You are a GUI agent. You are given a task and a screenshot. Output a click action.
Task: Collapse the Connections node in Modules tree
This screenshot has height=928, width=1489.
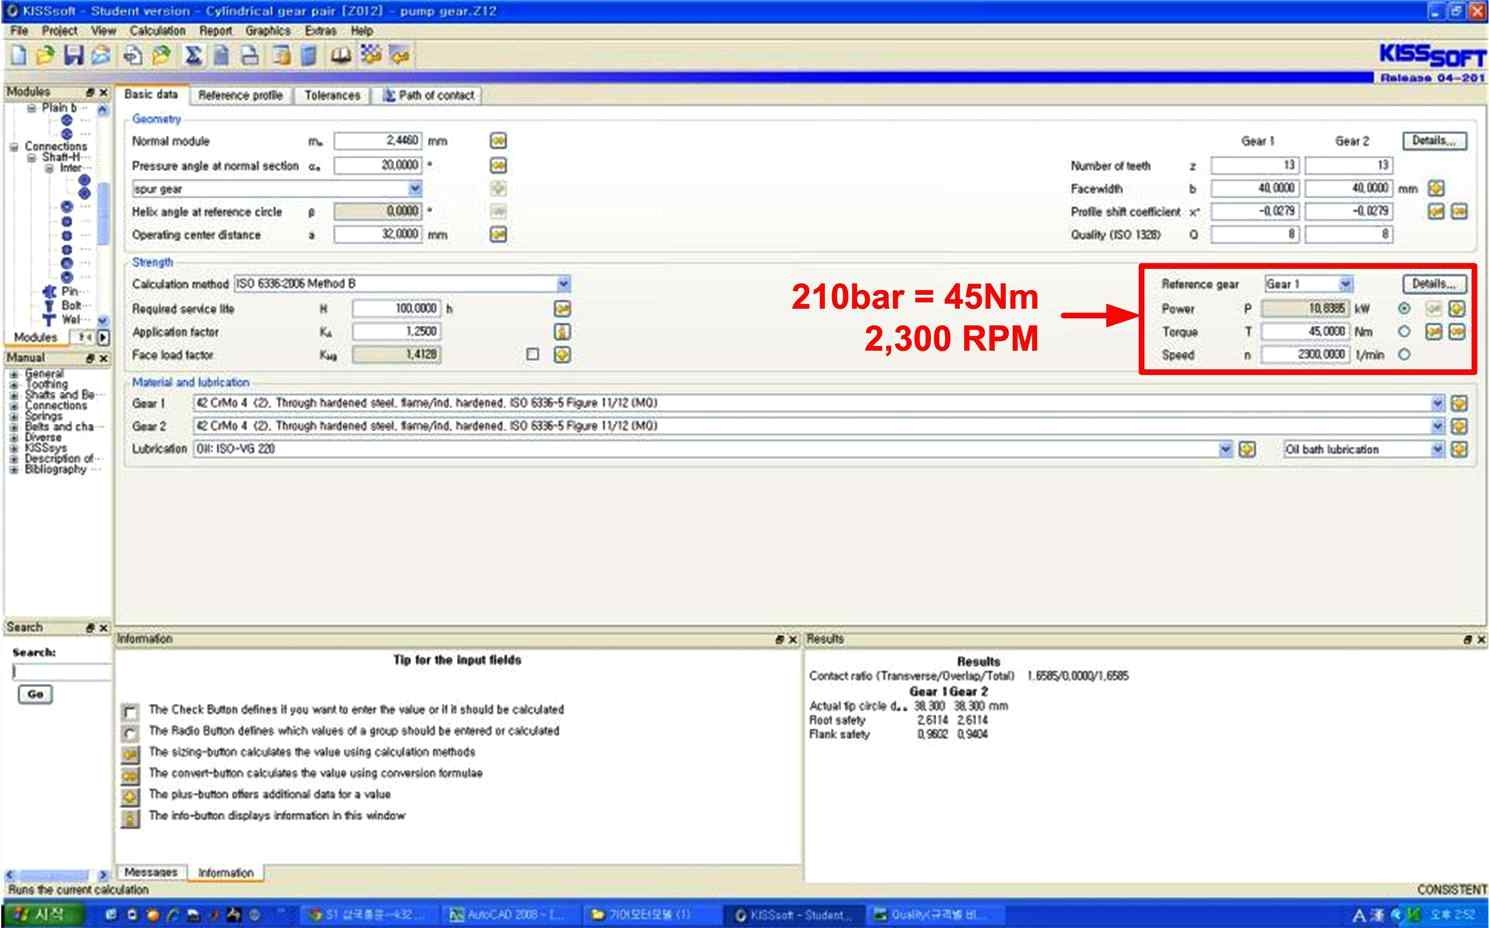pyautogui.click(x=14, y=147)
